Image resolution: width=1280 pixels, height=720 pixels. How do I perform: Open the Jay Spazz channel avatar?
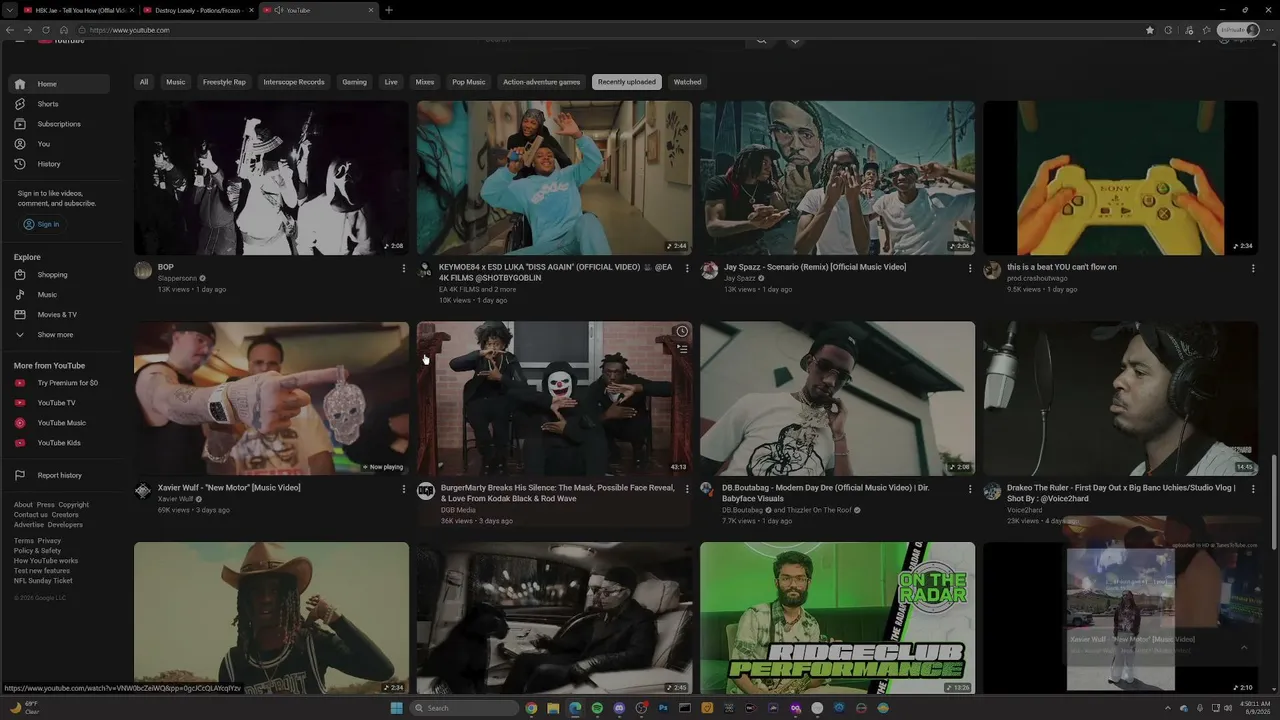click(709, 270)
